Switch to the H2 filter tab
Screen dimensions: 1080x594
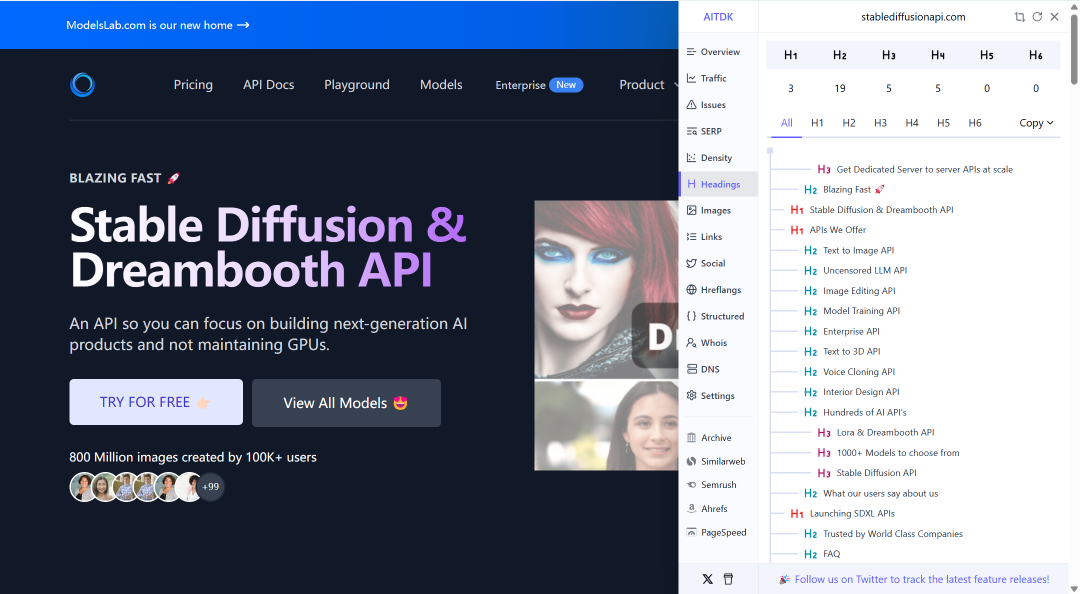coord(849,123)
